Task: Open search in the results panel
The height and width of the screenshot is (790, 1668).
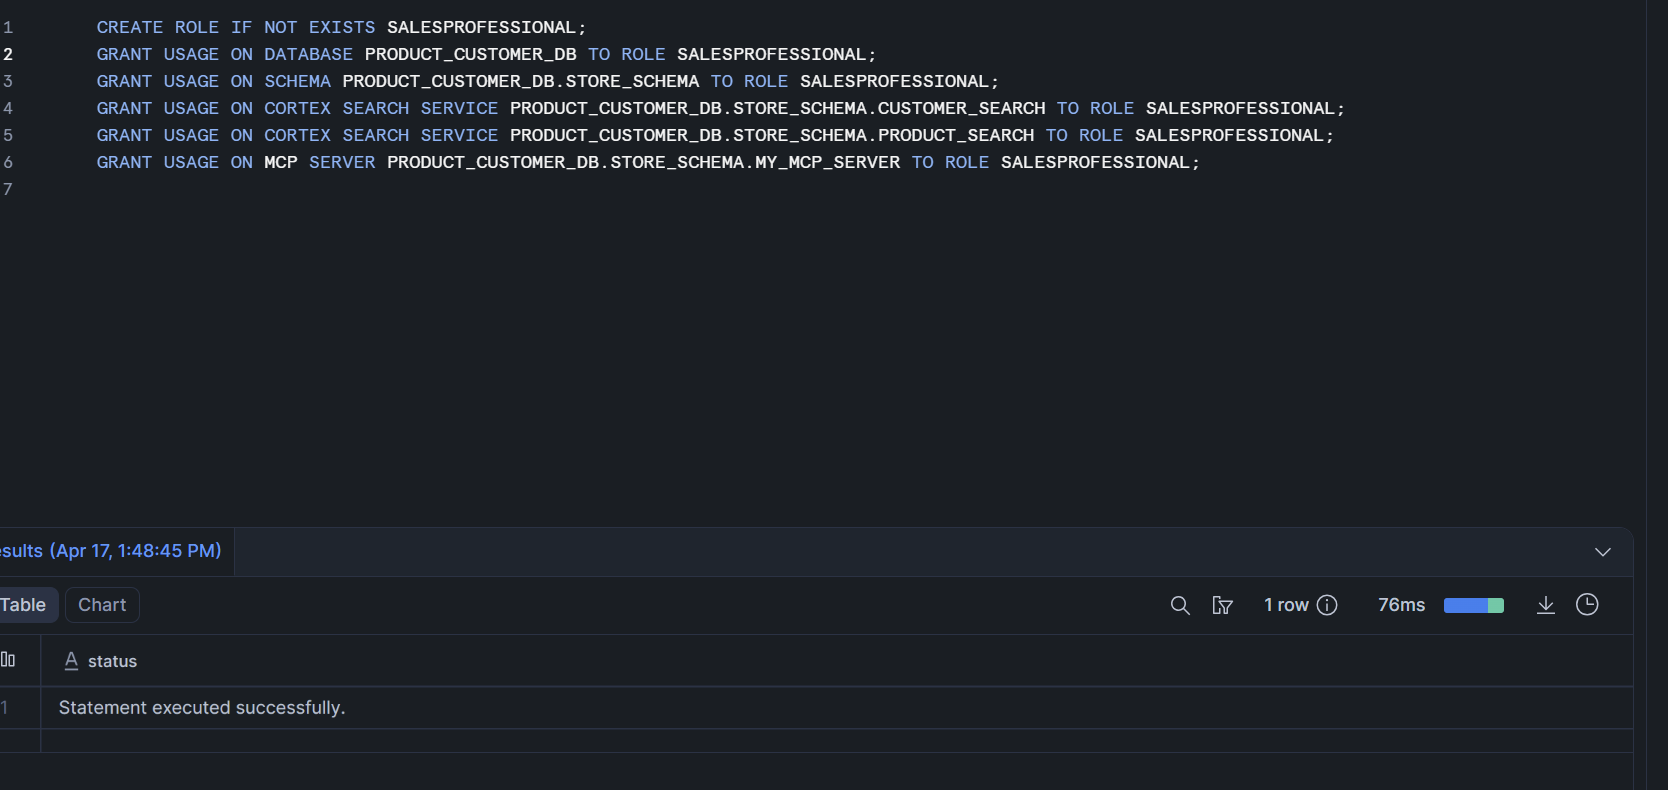Action: pos(1180,605)
